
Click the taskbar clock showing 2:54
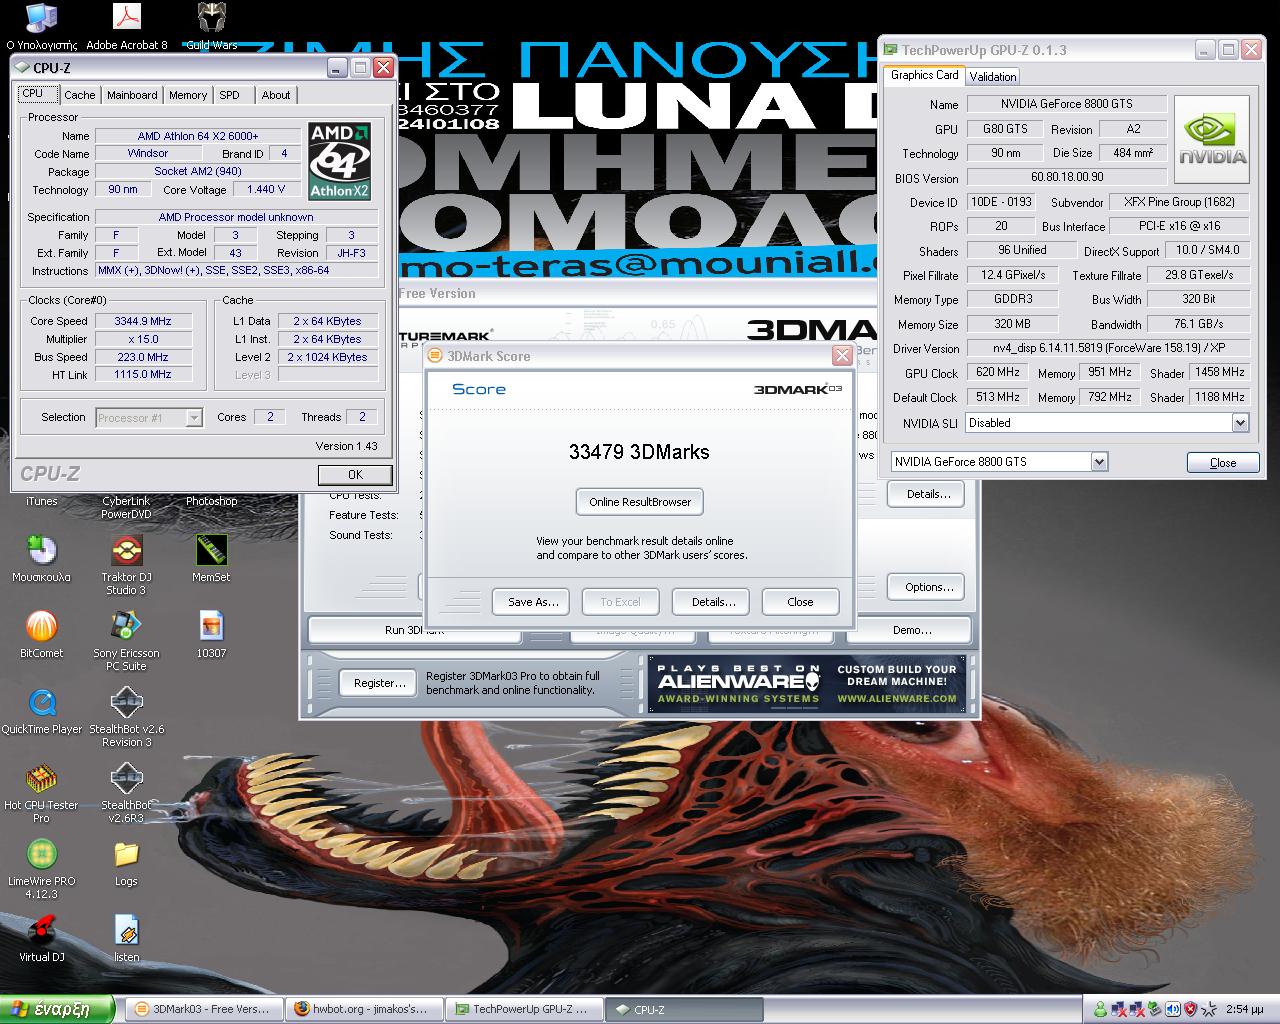click(1245, 1010)
